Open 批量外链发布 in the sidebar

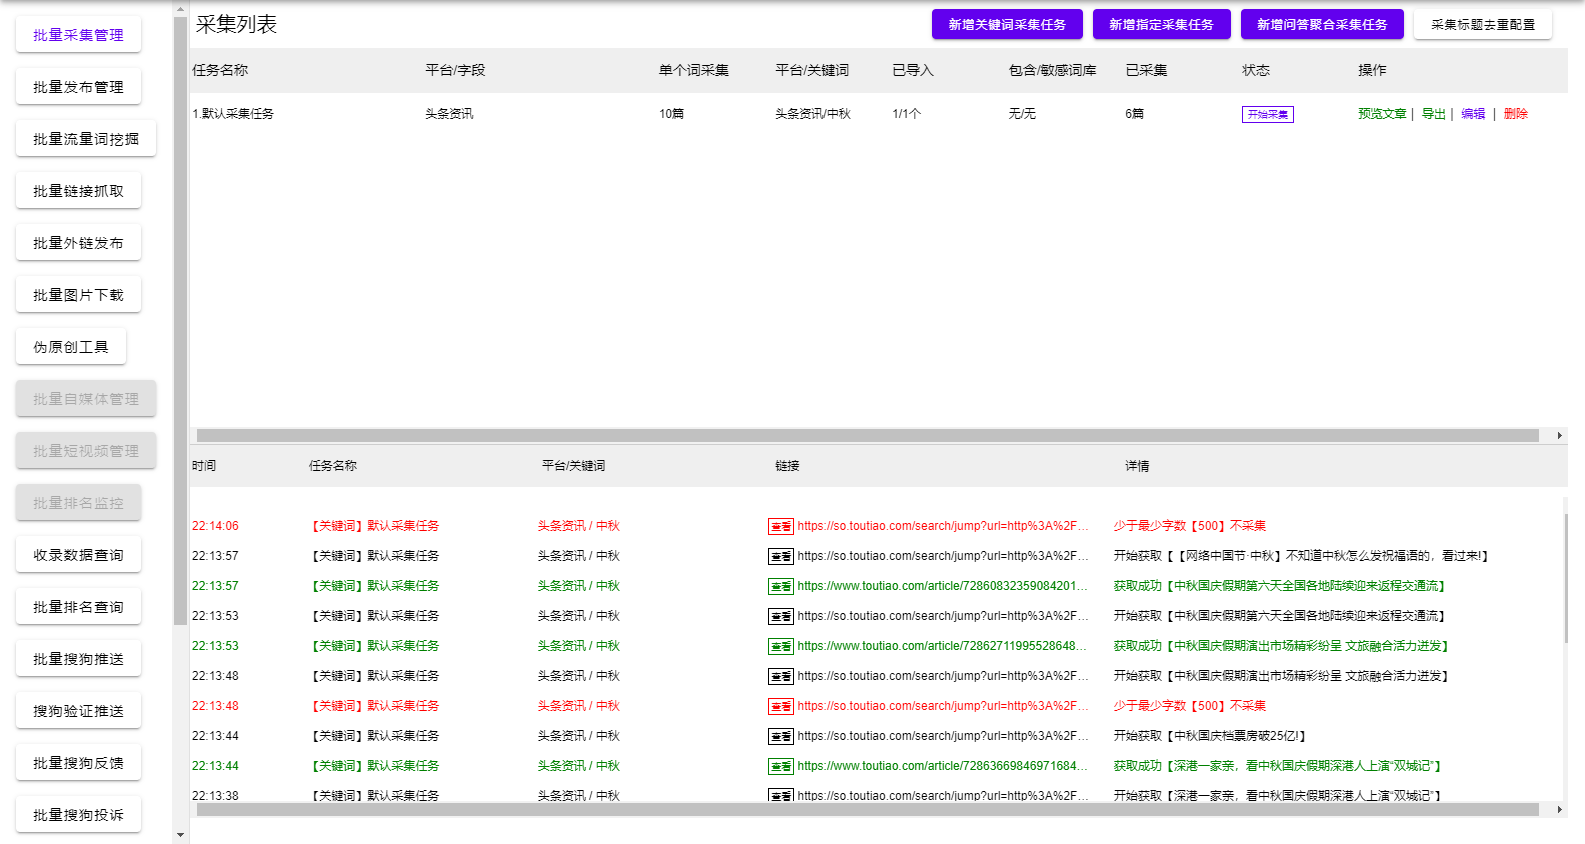pos(78,243)
